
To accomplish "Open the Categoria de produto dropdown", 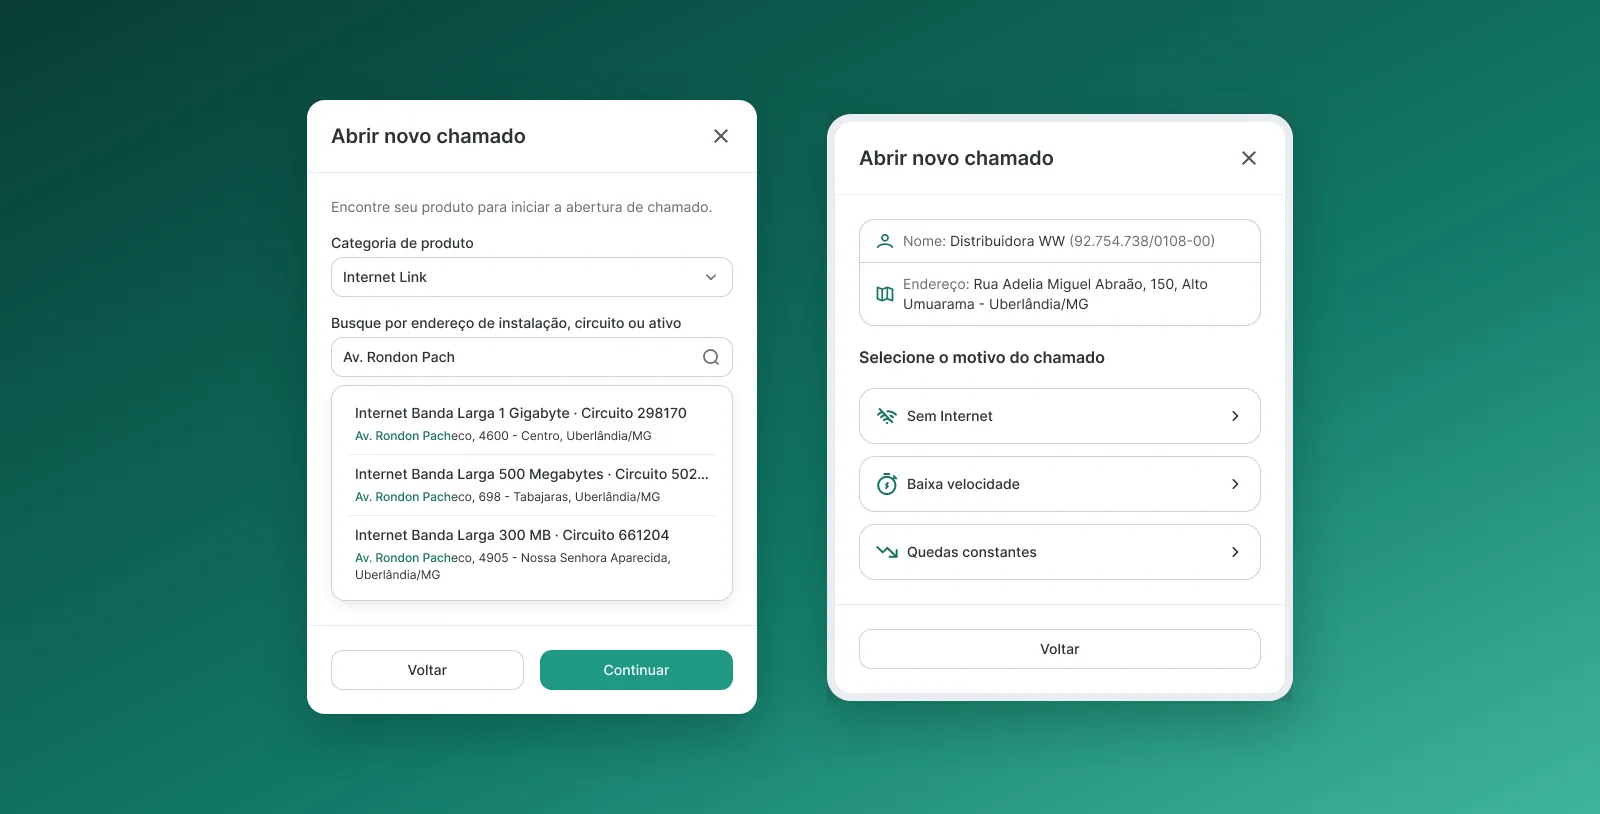I will [532, 277].
